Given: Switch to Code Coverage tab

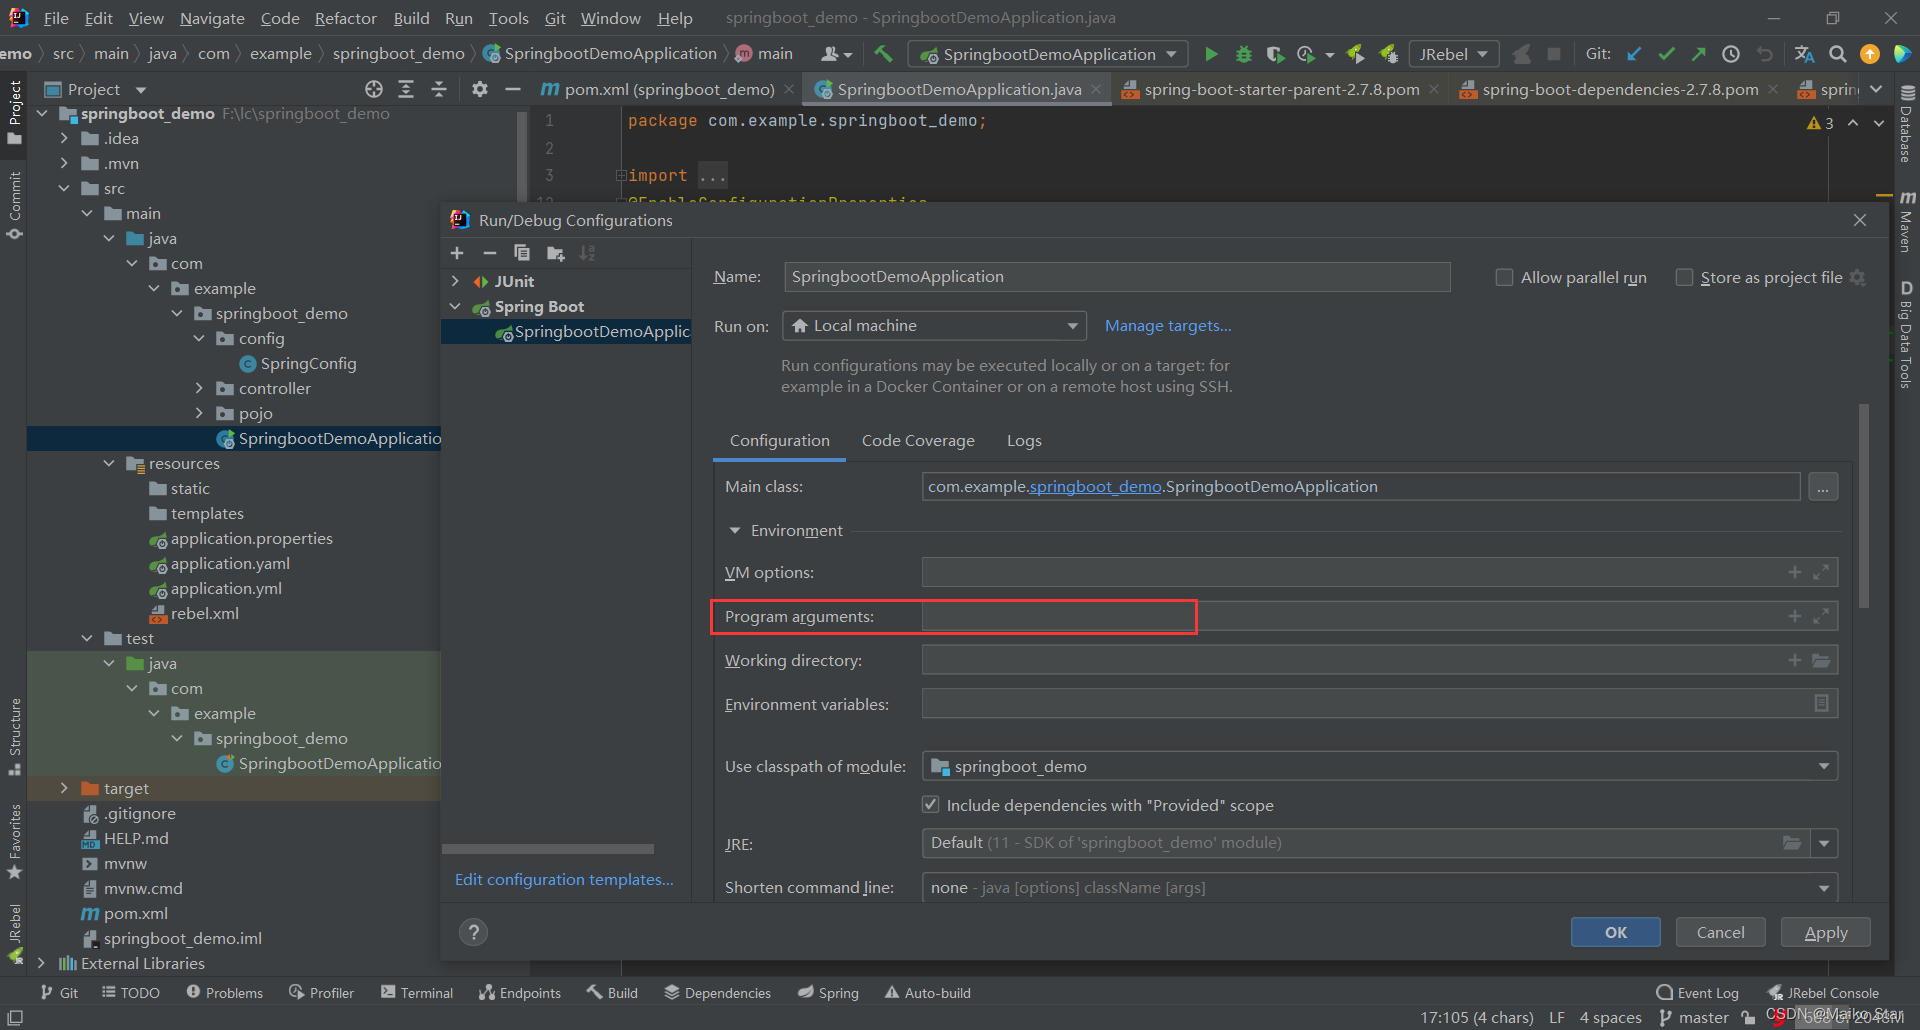Looking at the screenshot, I should tap(918, 440).
